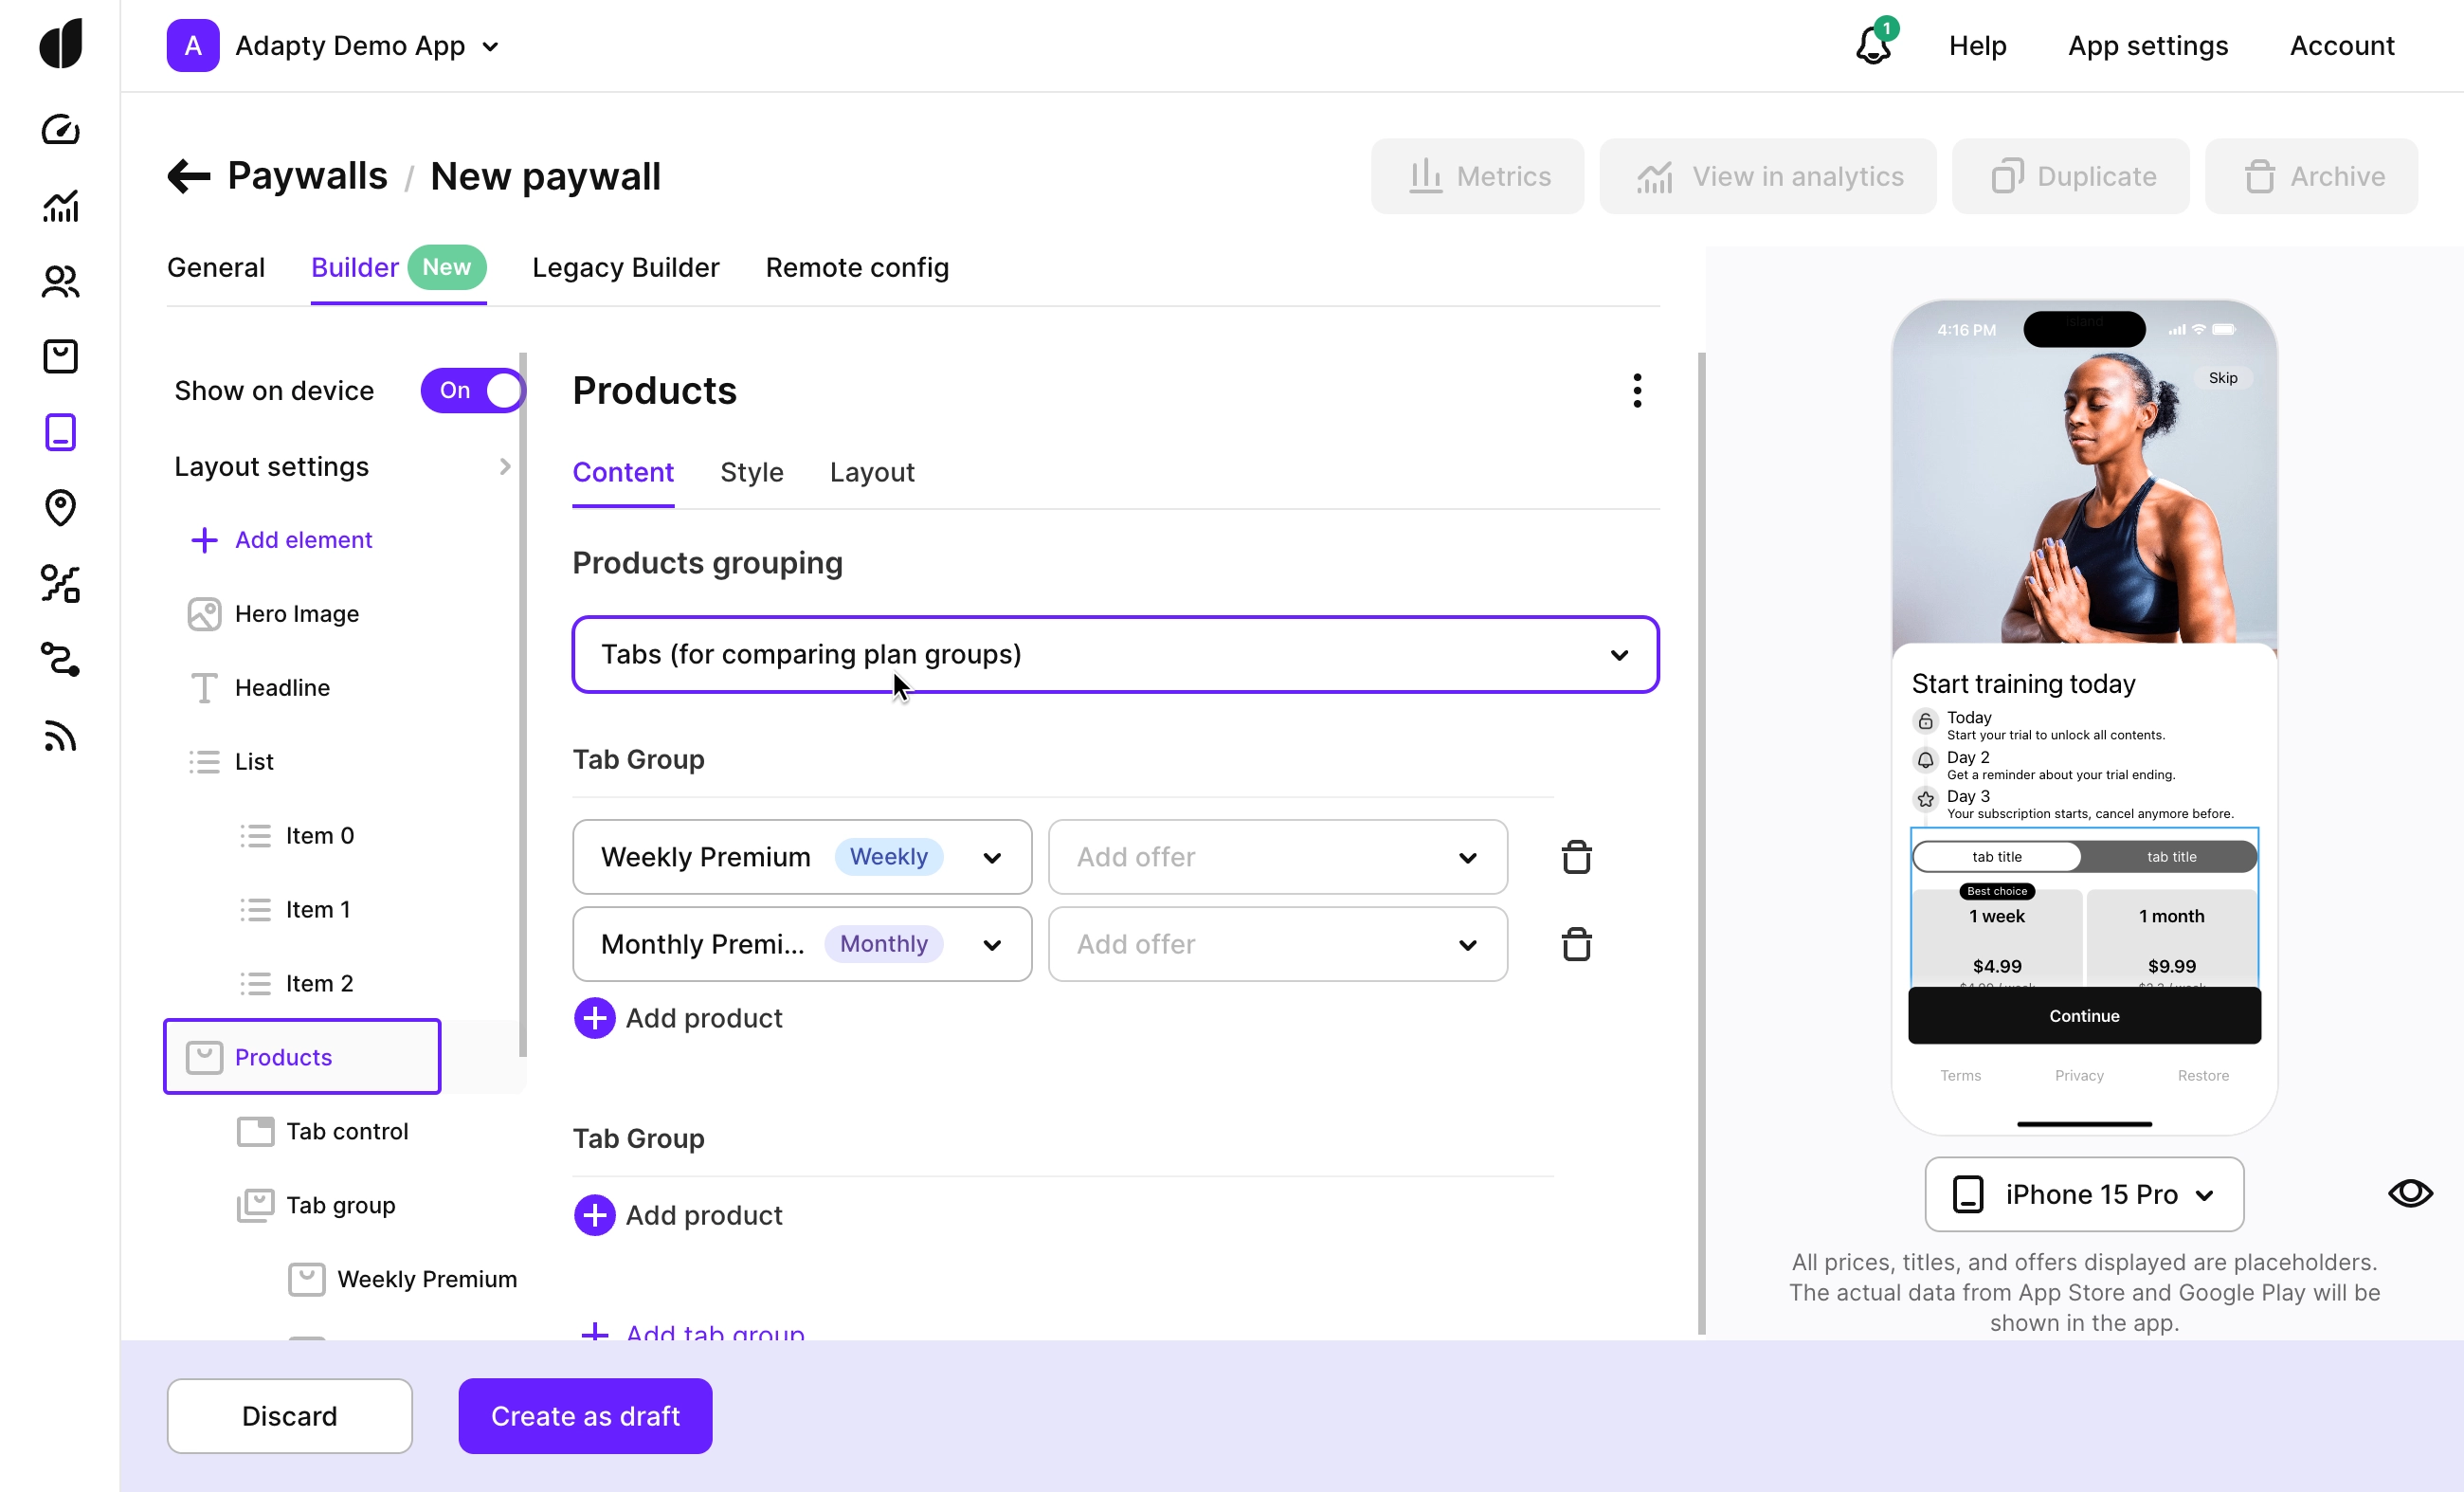Delete the Weekly Premium product row
2464x1492 pixels.
point(1575,857)
